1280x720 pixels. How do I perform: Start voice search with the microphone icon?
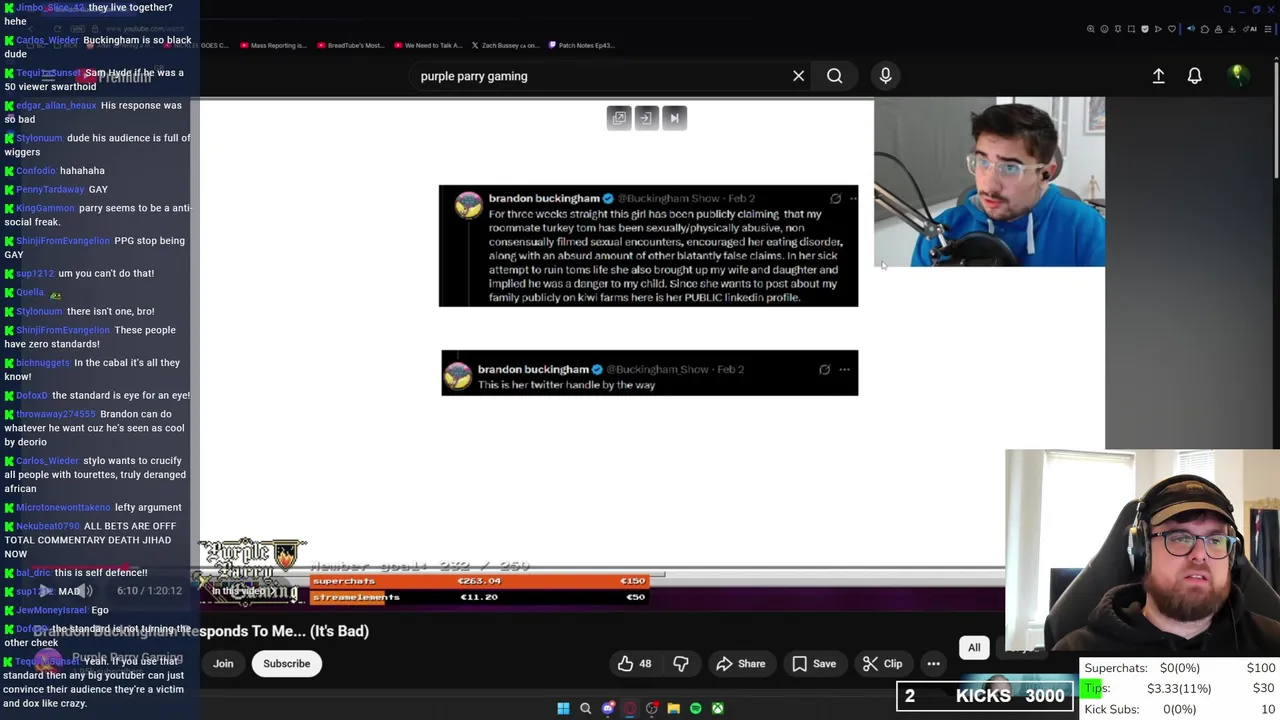(x=885, y=76)
